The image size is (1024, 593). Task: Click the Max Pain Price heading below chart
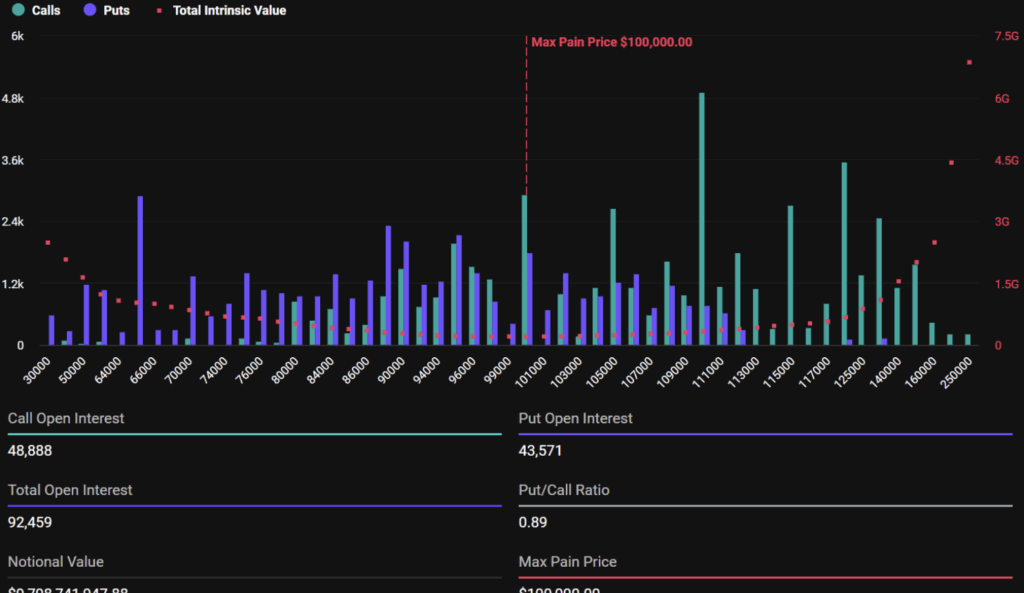click(x=568, y=562)
